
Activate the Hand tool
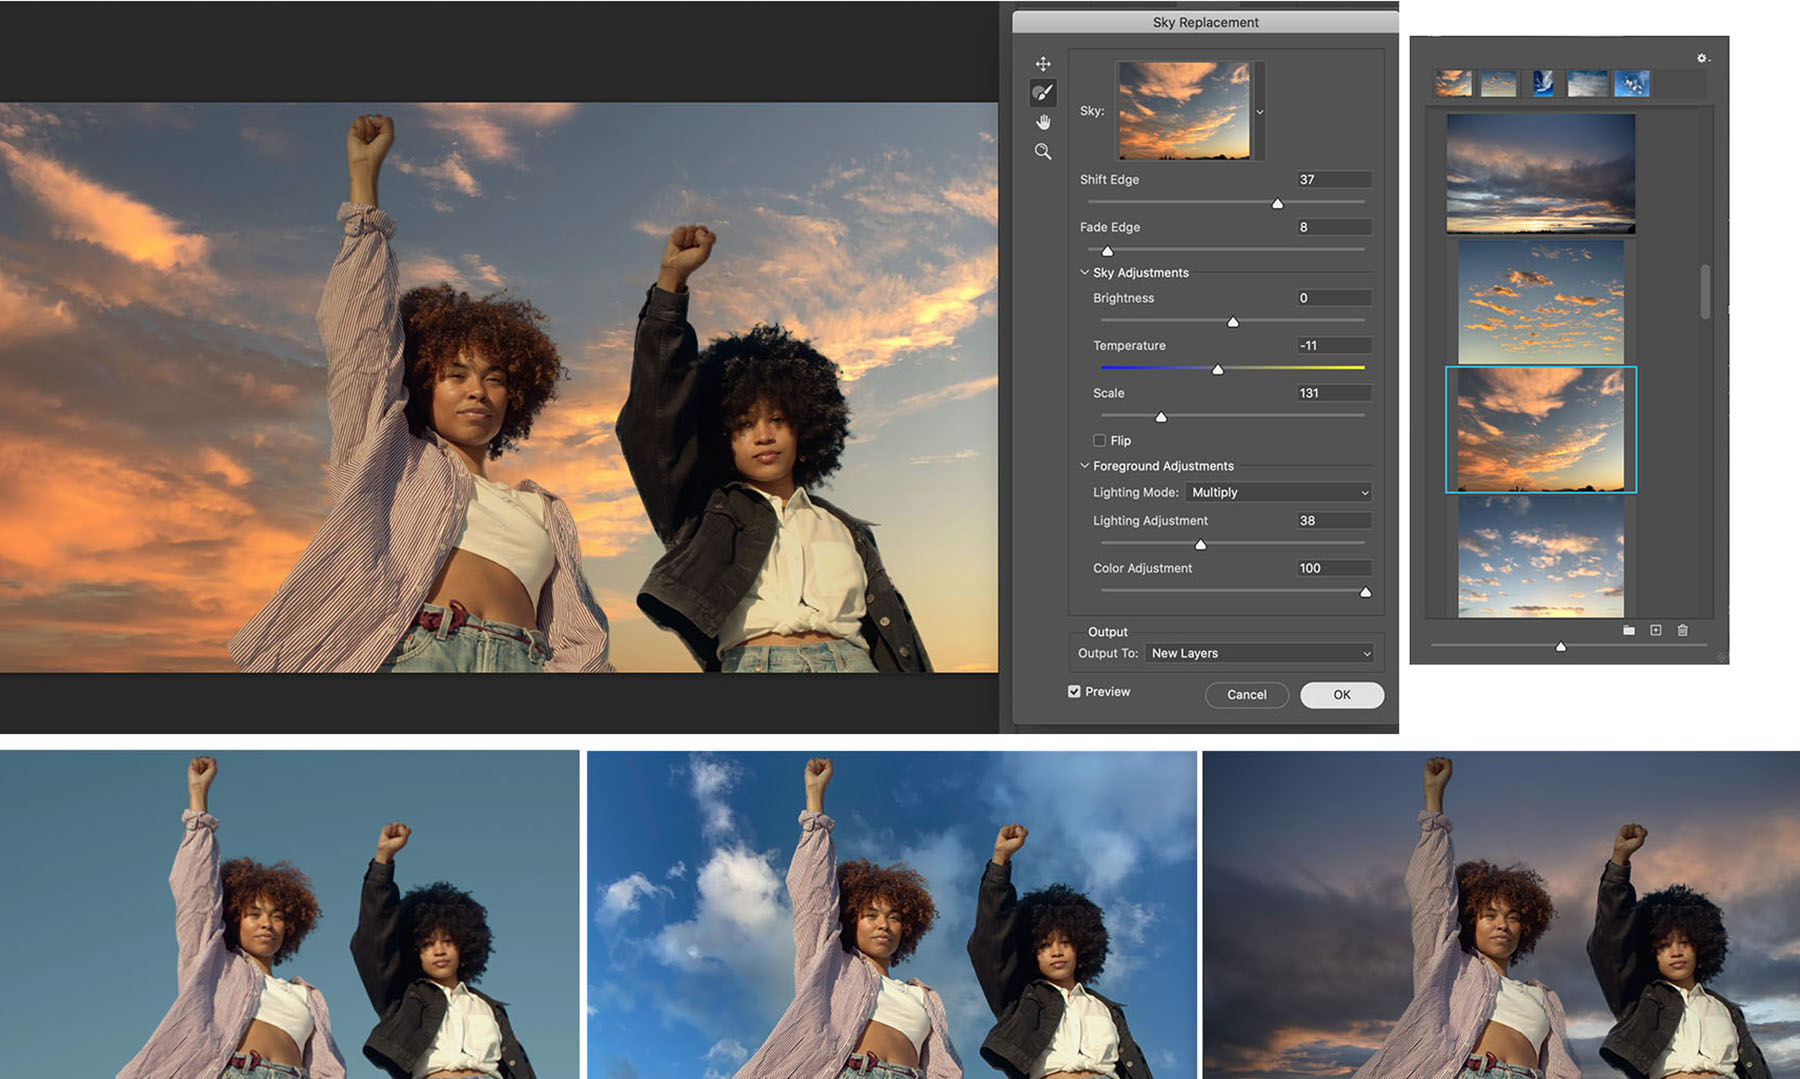point(1043,122)
